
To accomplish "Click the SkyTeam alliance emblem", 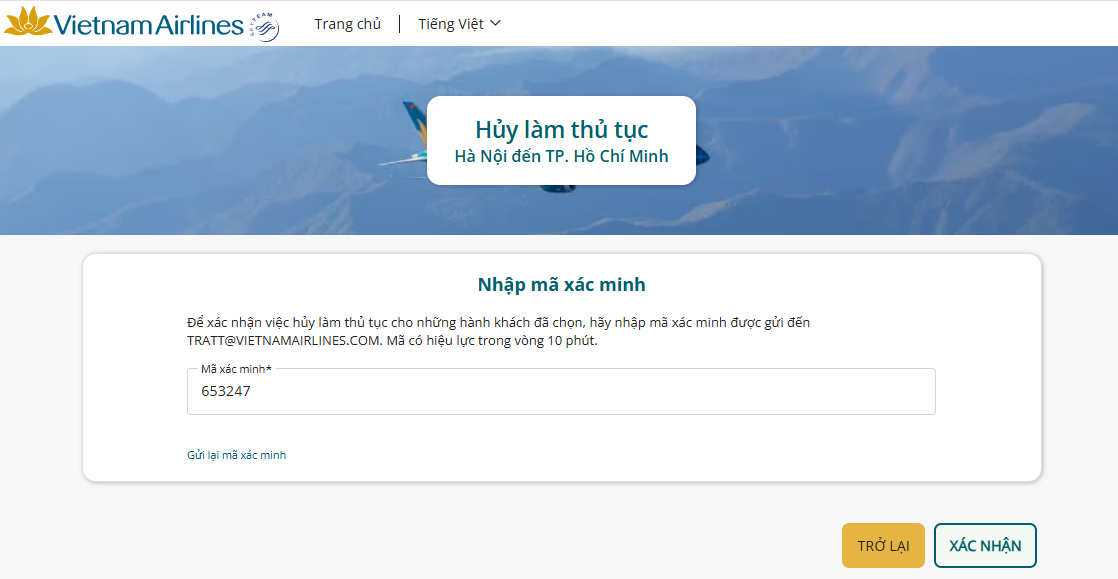I will [264, 26].
